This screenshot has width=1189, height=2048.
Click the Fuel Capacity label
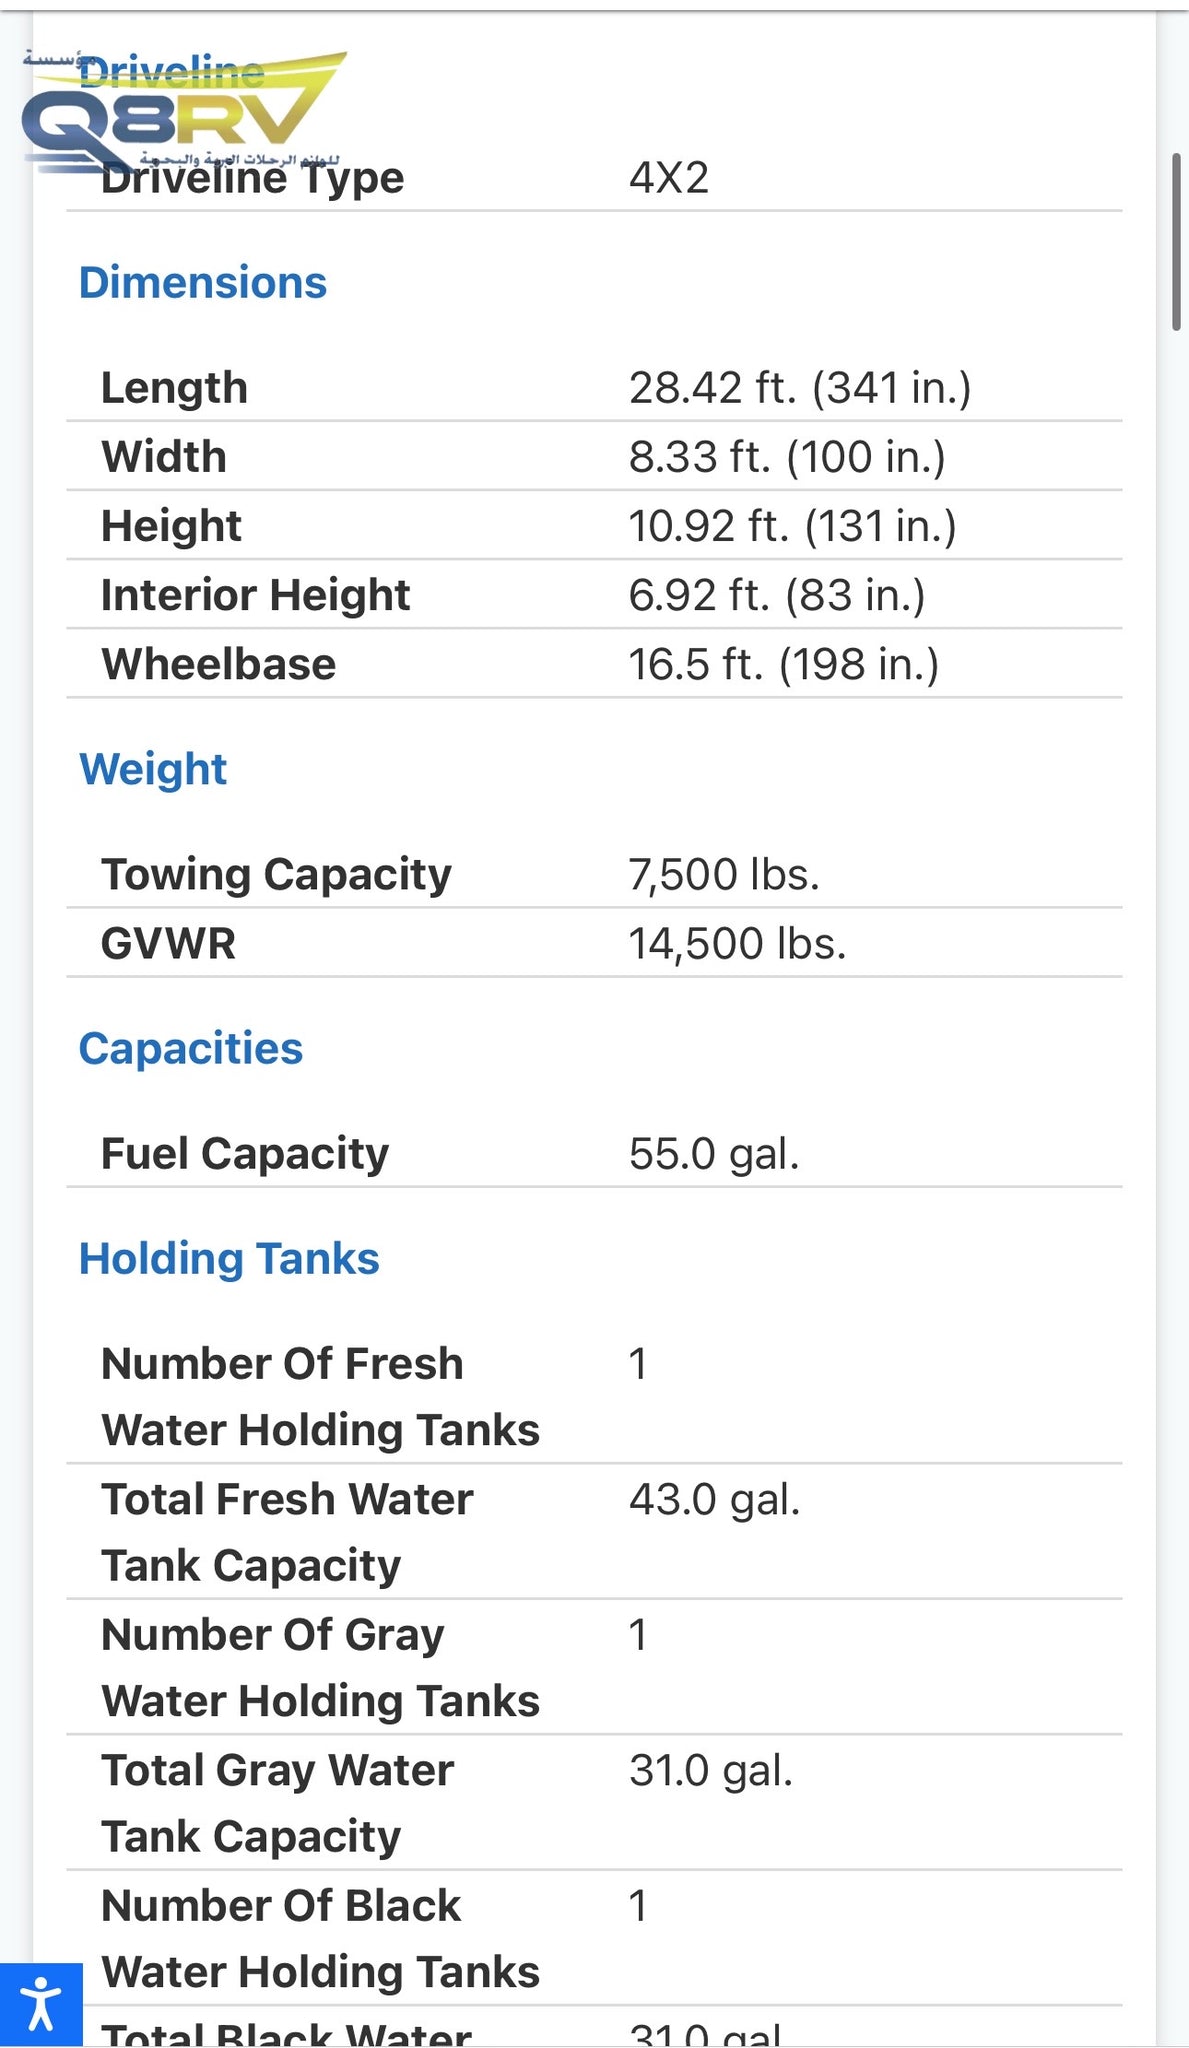point(244,1154)
